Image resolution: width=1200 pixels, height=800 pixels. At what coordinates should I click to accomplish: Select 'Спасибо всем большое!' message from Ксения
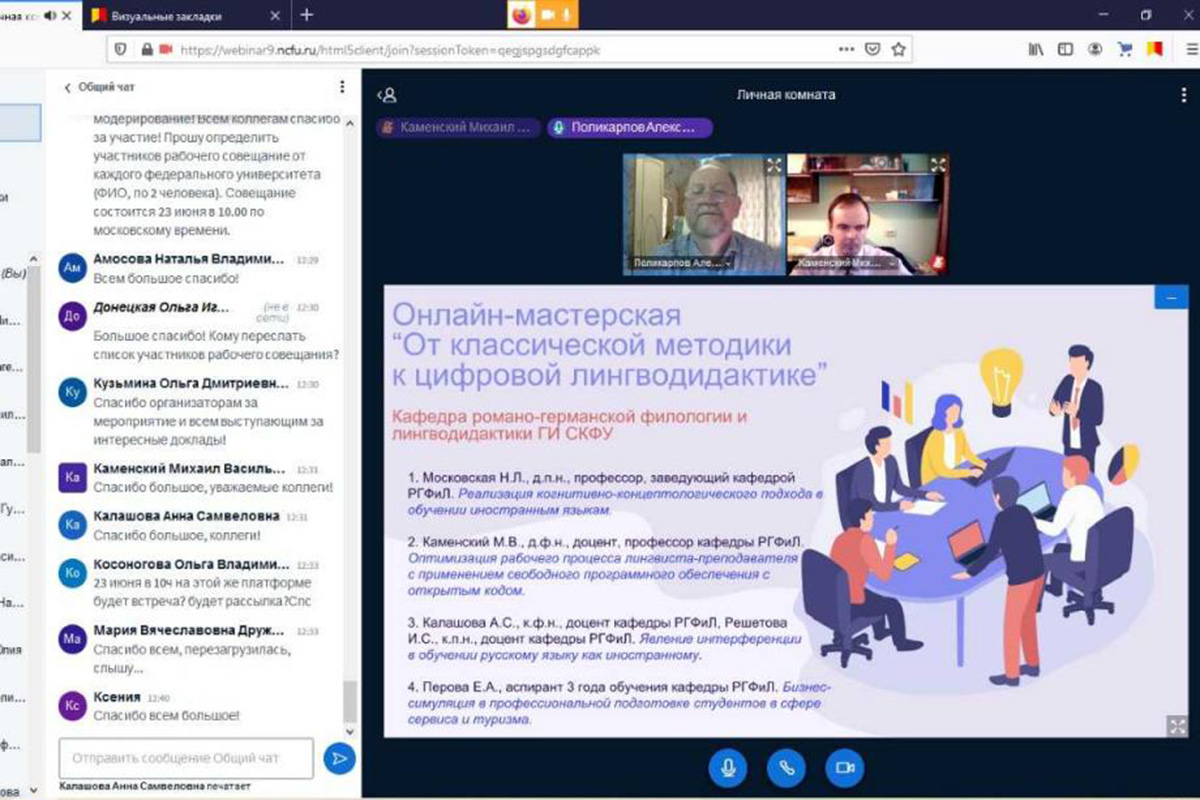166,715
